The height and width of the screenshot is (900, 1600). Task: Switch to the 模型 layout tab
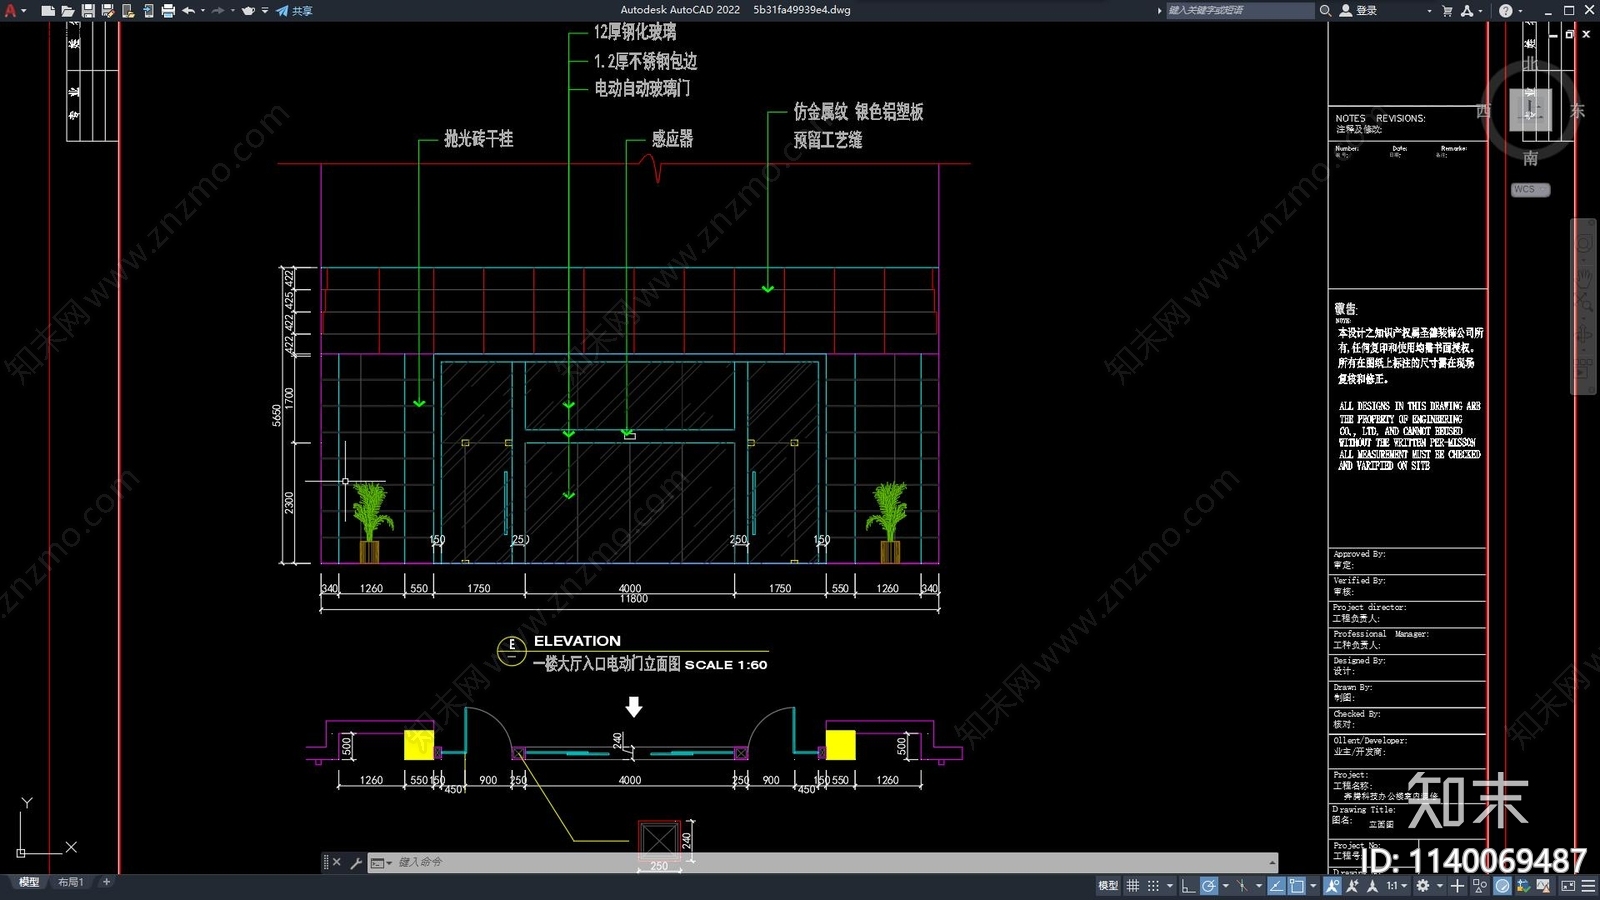(x=29, y=882)
